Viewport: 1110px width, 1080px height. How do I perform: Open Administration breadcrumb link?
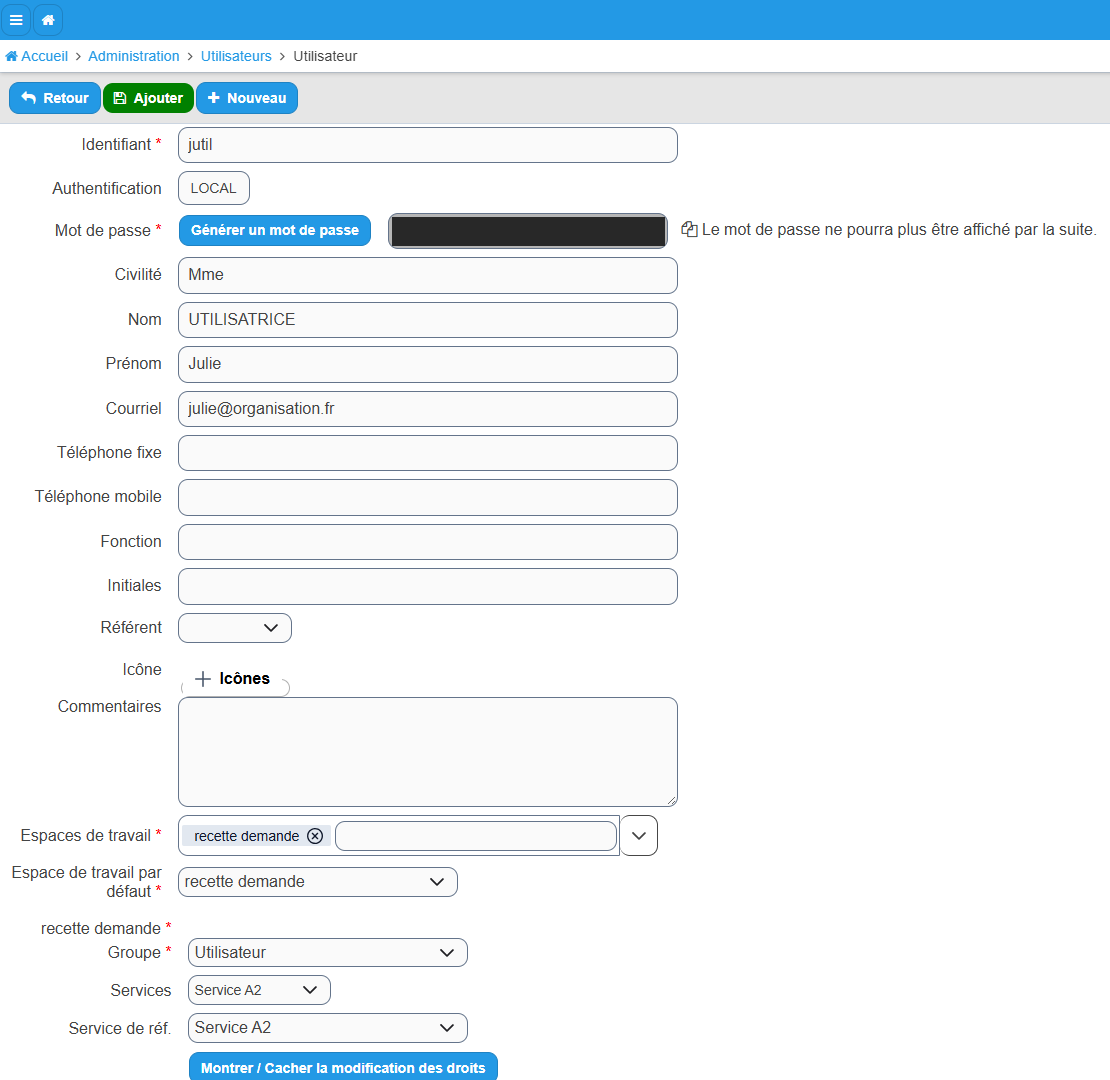pyautogui.click(x=134, y=57)
